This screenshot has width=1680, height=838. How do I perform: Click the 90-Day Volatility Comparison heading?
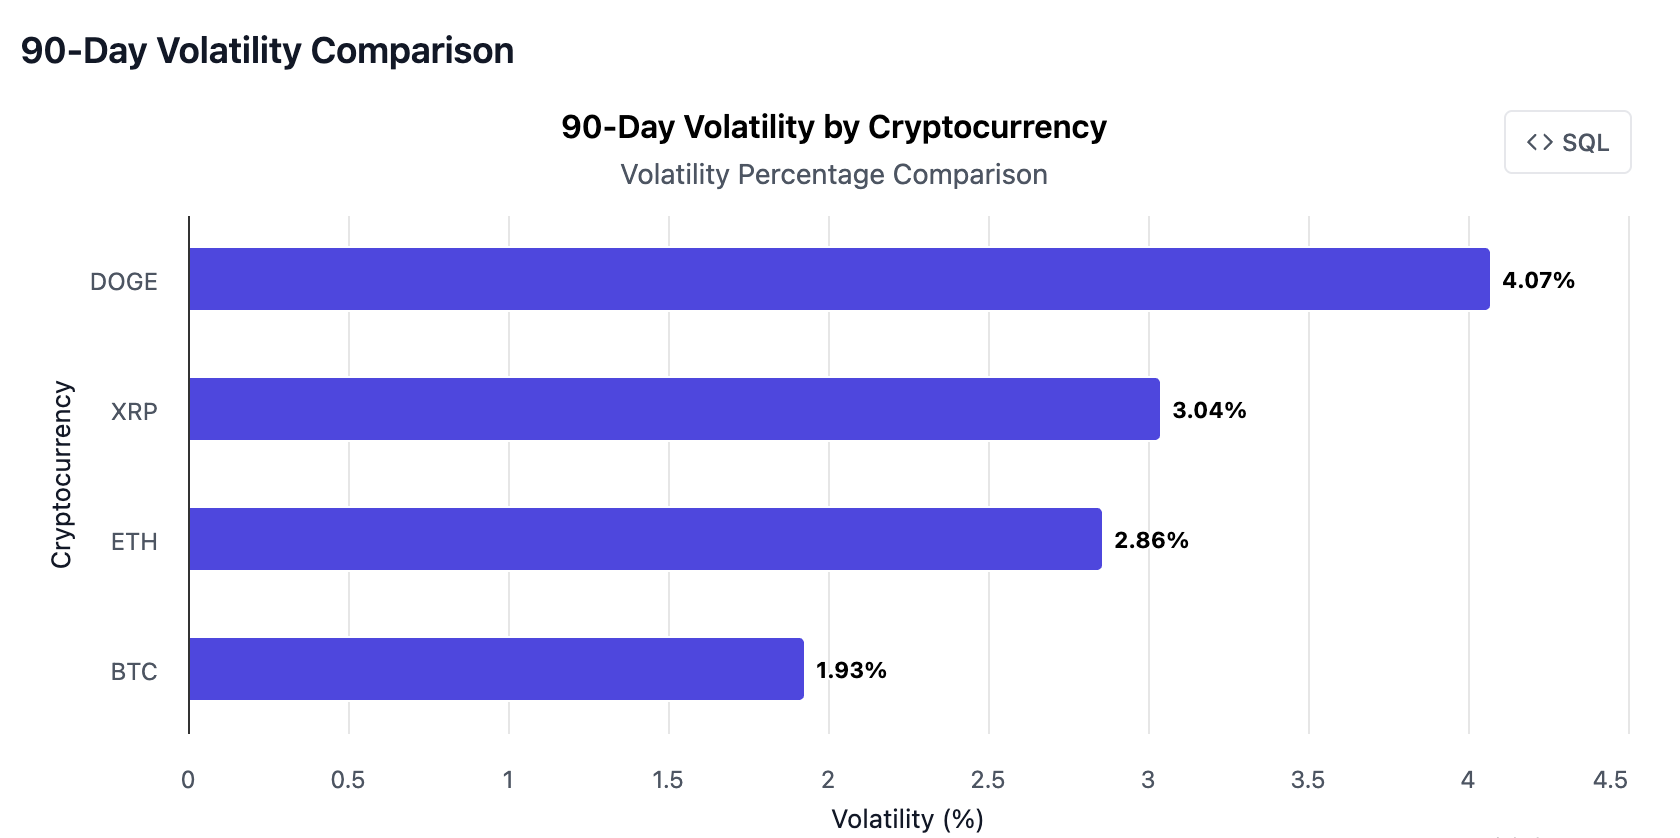pyautogui.click(x=268, y=50)
